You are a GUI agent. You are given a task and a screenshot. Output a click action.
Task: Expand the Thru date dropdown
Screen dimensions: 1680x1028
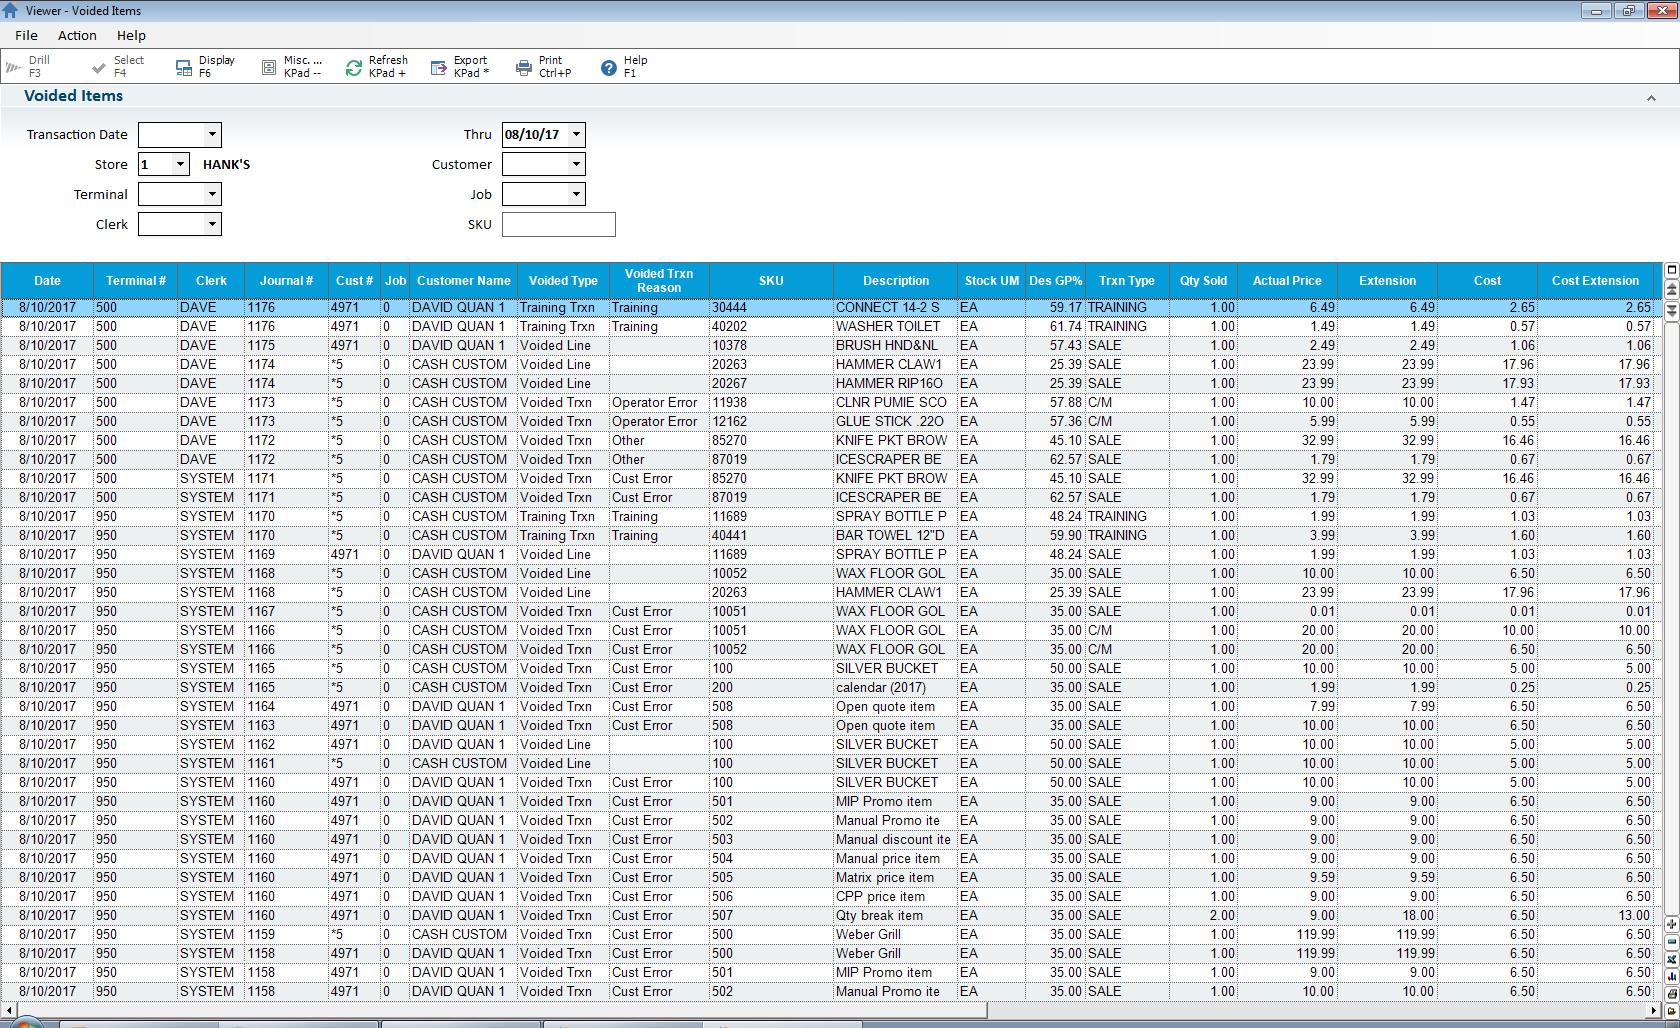tap(576, 134)
